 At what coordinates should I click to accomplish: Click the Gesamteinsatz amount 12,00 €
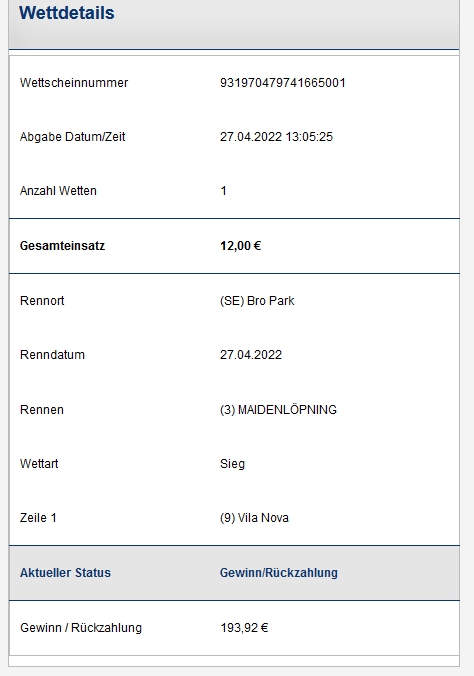pyautogui.click(x=241, y=246)
